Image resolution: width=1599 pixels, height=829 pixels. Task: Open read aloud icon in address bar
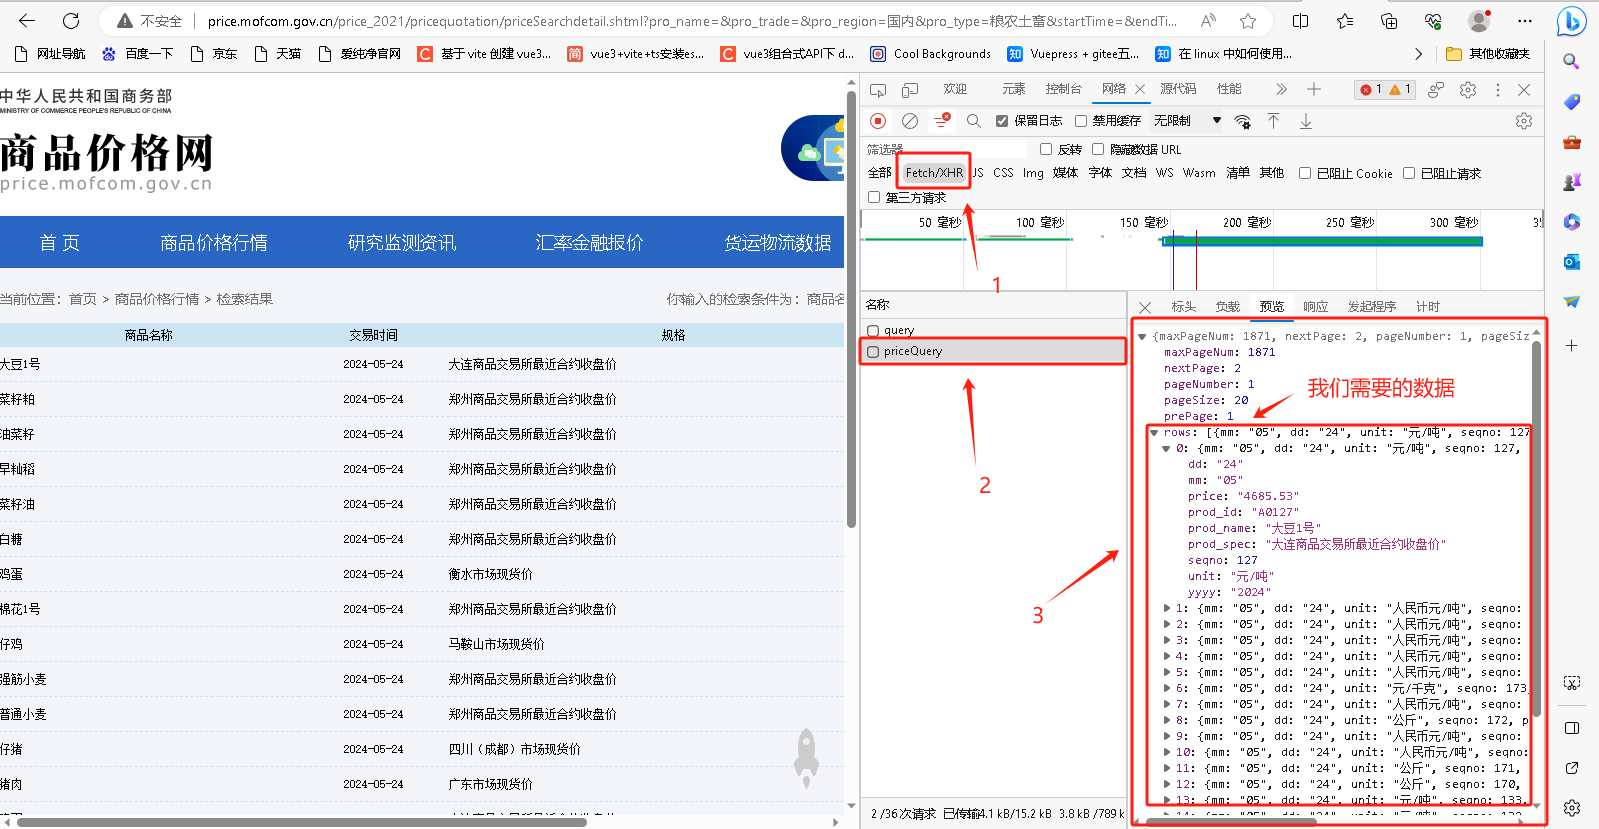point(1209,20)
